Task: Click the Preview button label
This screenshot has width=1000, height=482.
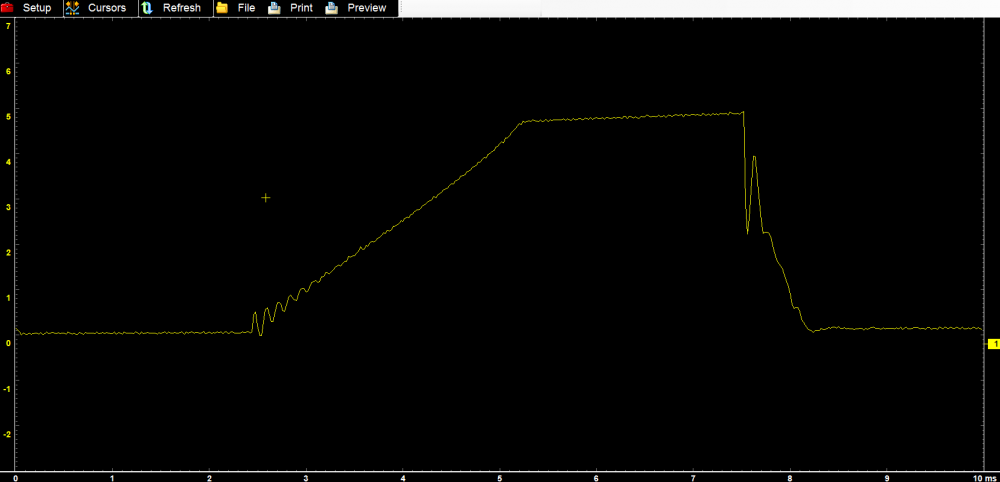Action: pos(367,8)
